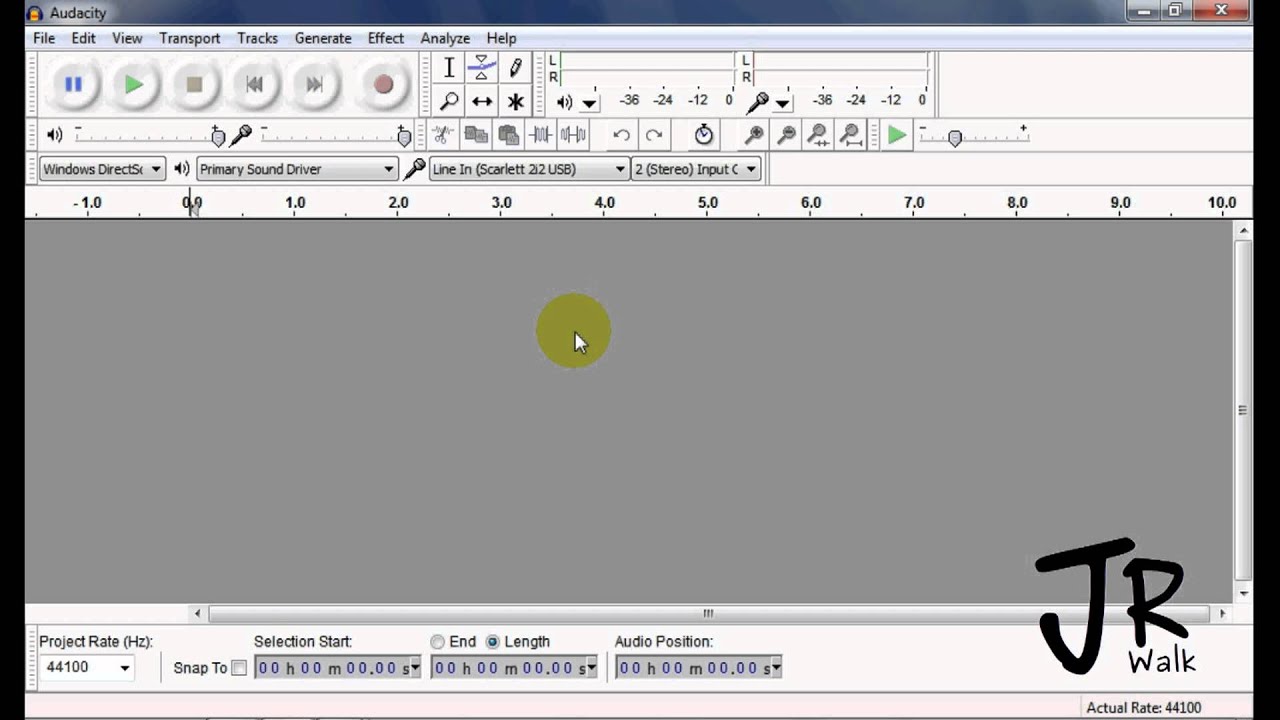This screenshot has height=720, width=1280.
Task: Open the Effect menu
Action: pos(386,38)
